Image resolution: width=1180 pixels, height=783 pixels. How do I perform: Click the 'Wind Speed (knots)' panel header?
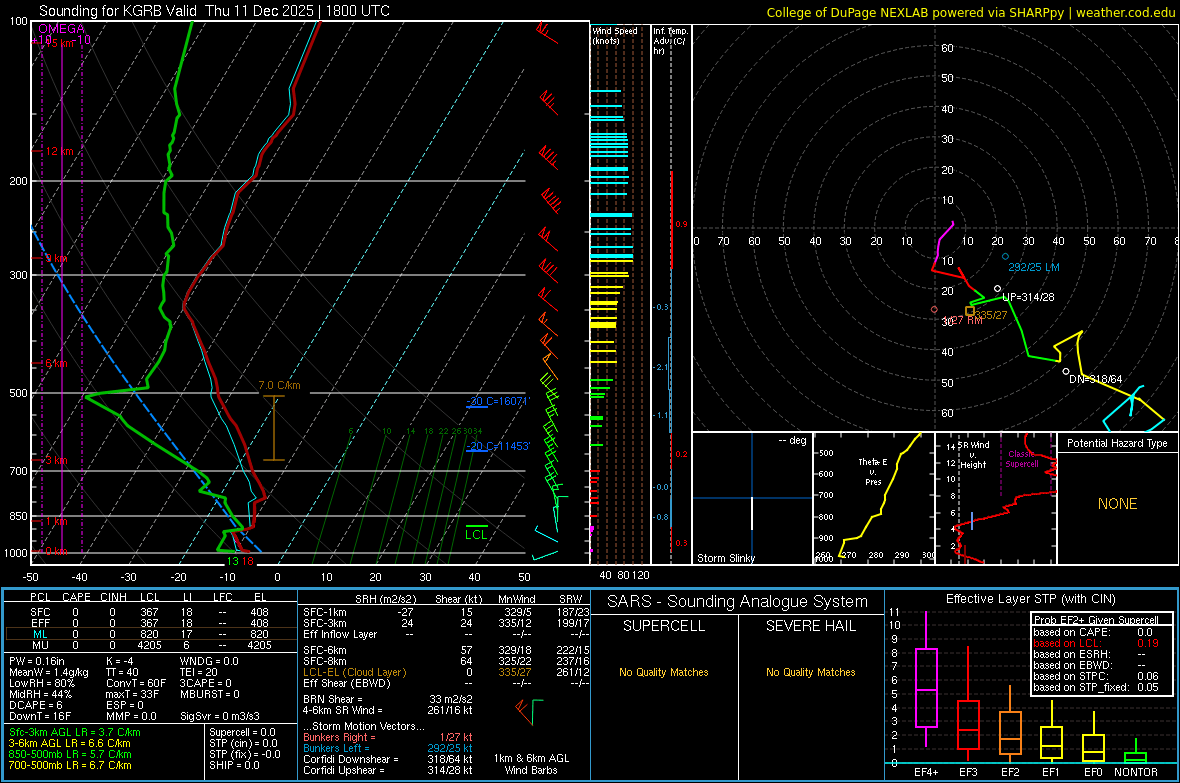click(x=614, y=35)
